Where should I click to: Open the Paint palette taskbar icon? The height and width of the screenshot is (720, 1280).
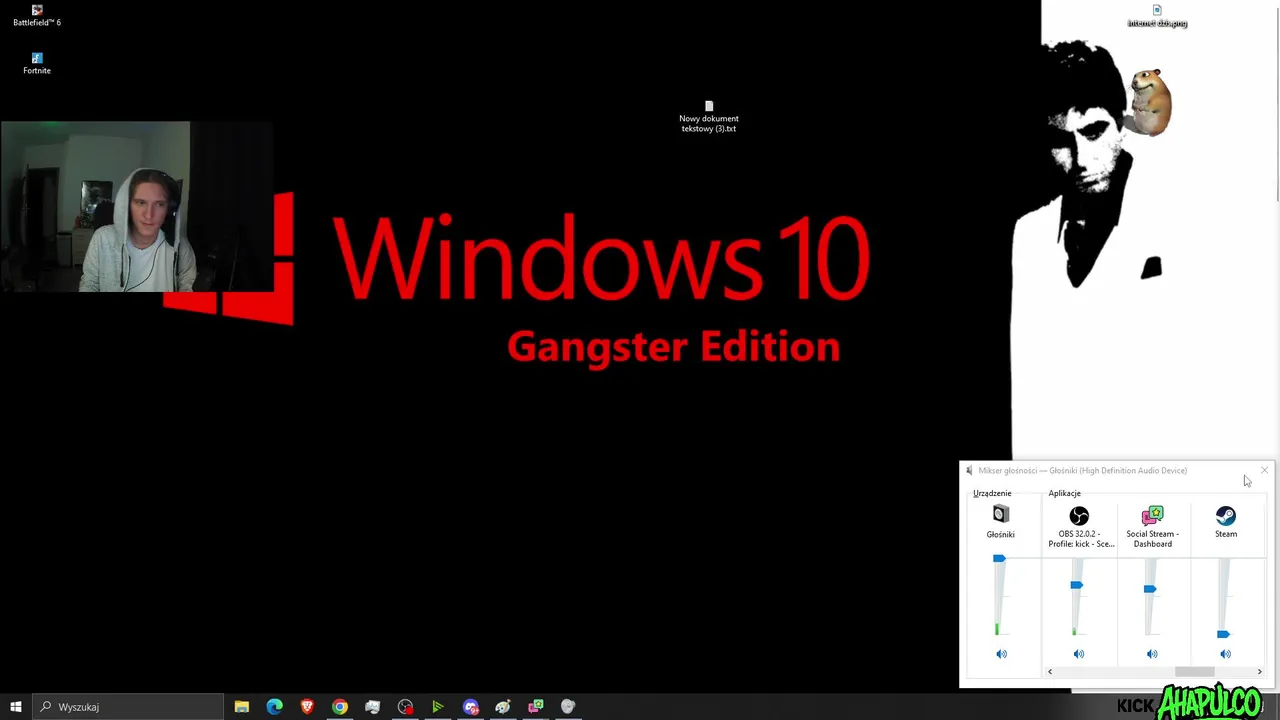(503, 707)
